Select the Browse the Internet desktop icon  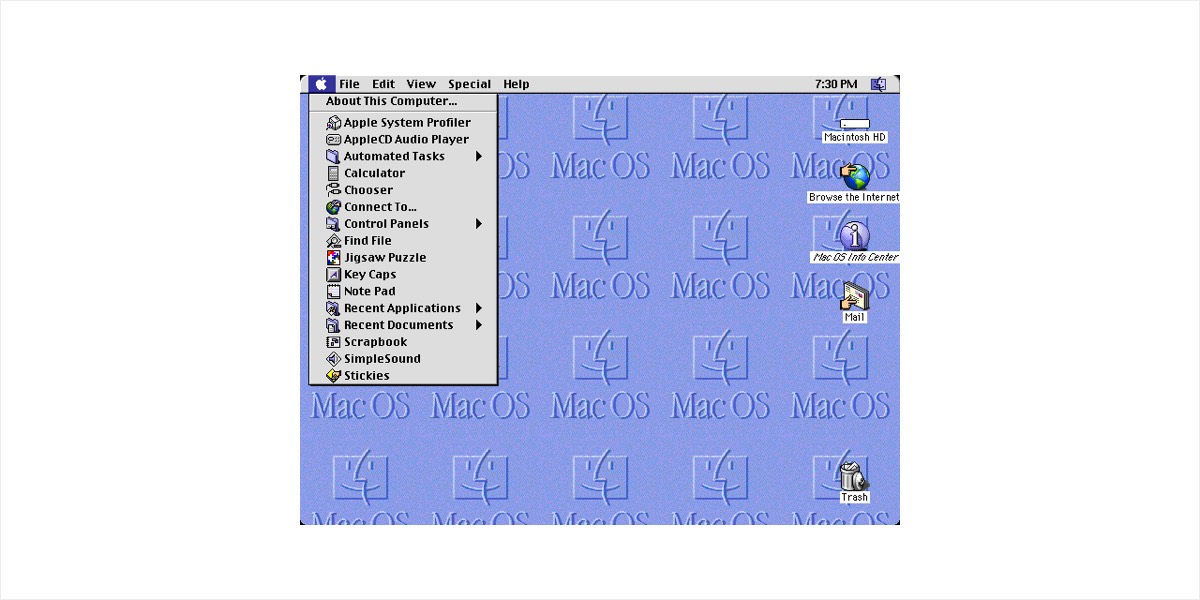coord(854,177)
